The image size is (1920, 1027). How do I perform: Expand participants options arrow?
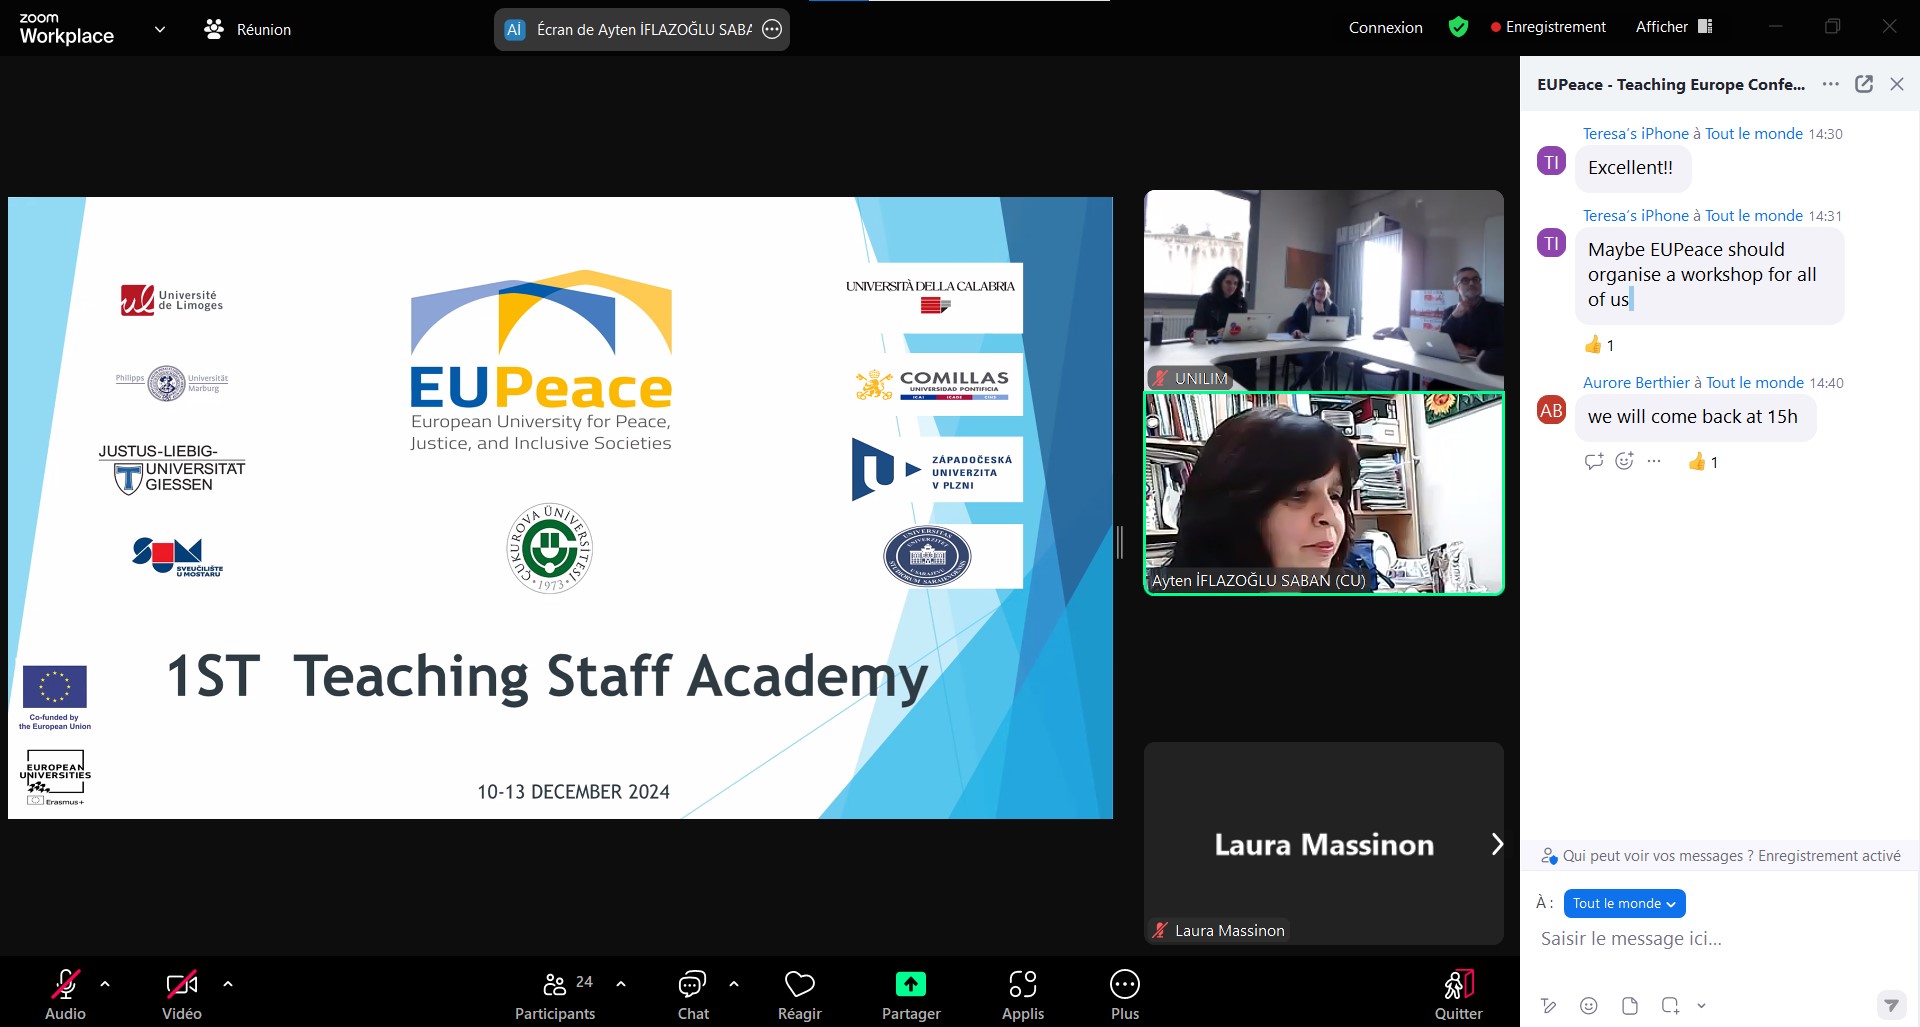pos(621,984)
